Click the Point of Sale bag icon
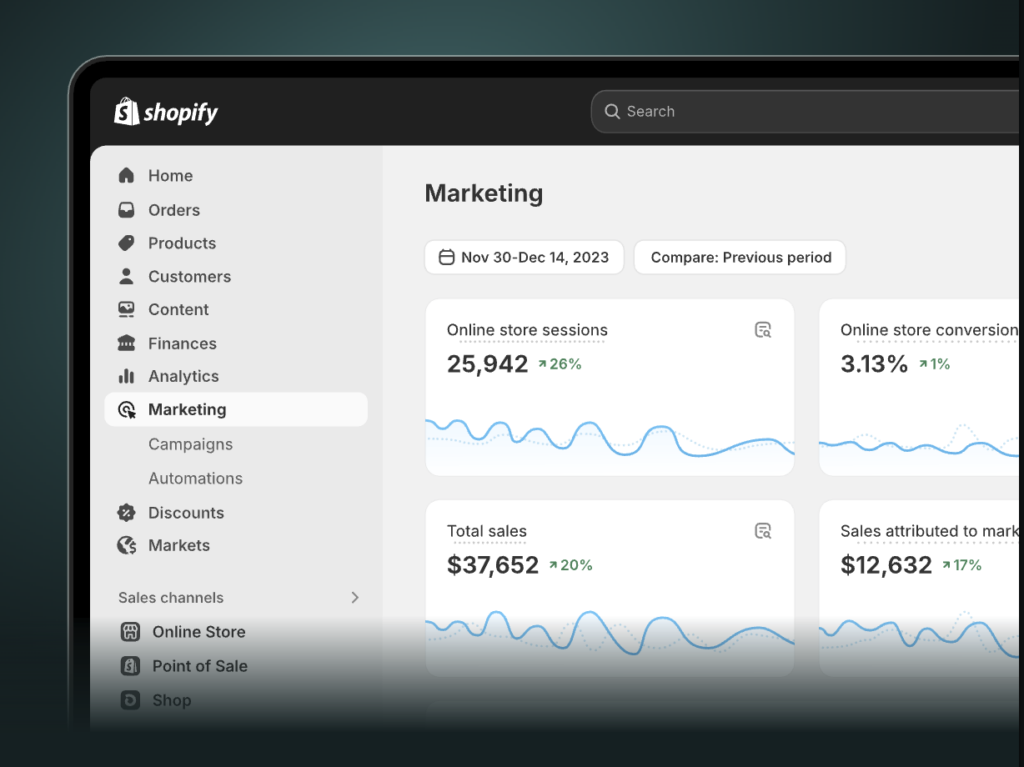 tap(130, 666)
